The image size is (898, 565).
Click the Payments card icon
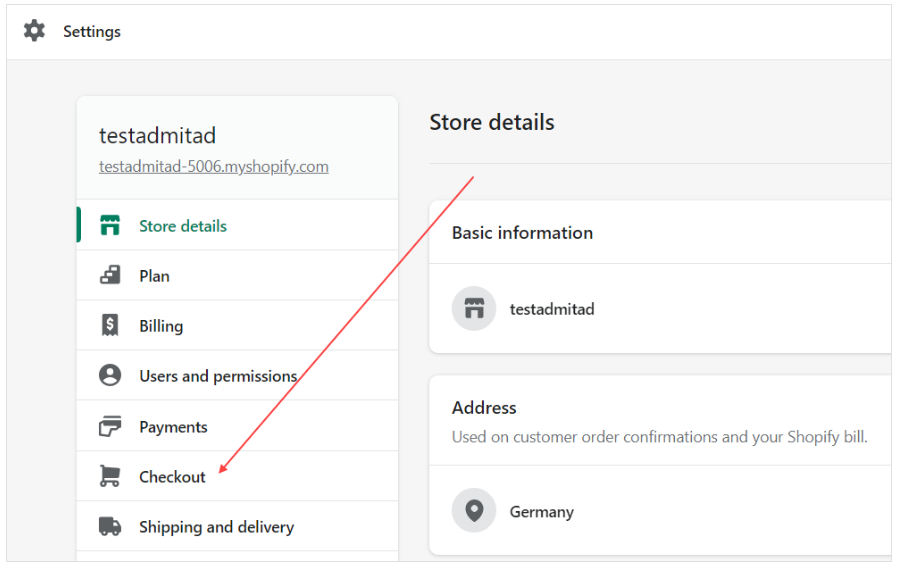[110, 427]
